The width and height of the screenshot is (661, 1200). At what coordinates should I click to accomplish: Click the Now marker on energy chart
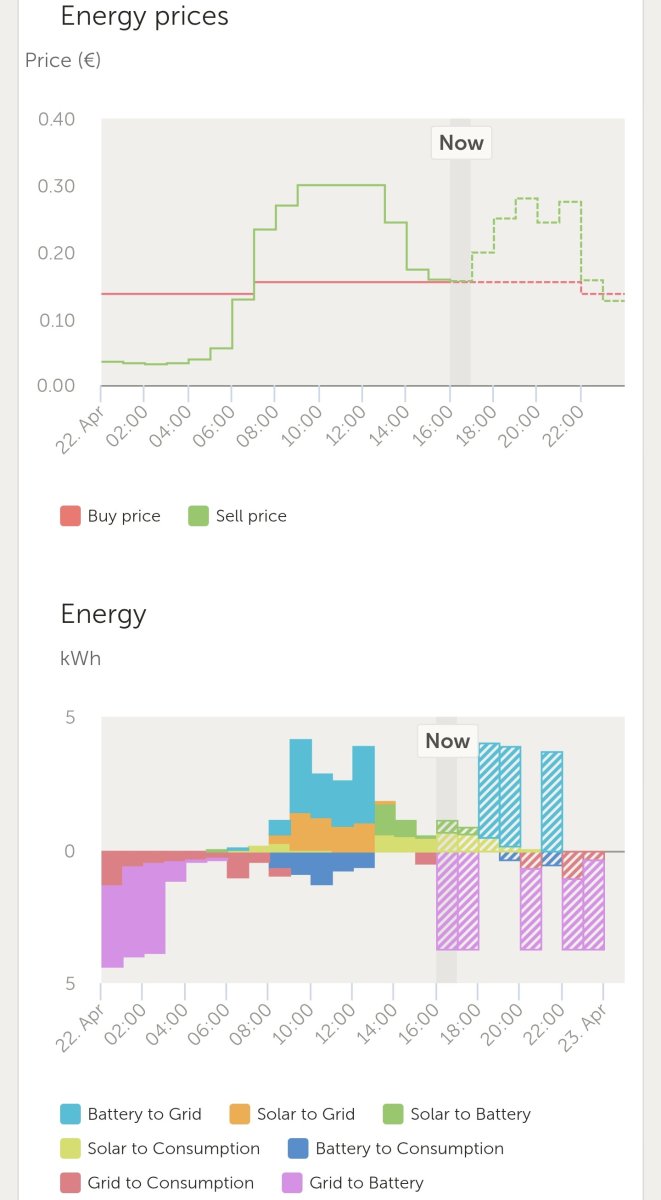(x=447, y=741)
